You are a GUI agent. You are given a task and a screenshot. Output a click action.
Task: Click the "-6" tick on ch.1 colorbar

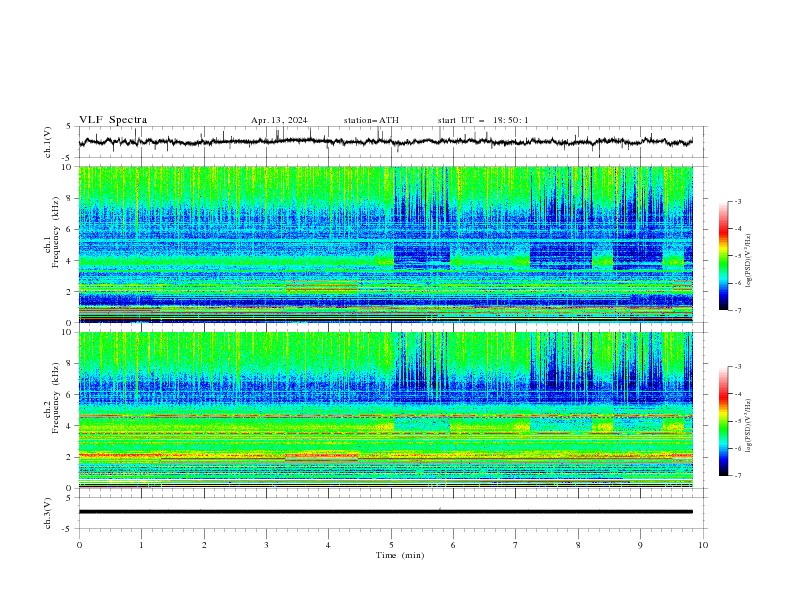point(738,283)
